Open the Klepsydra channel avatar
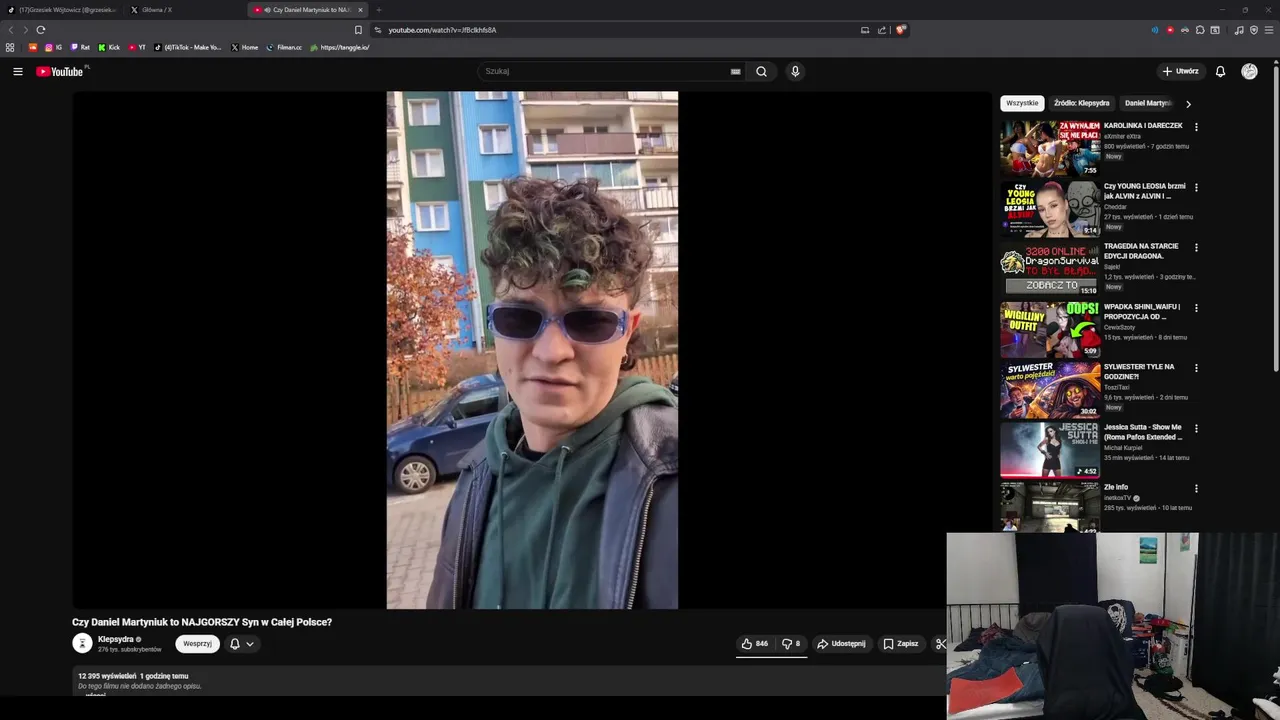1280x720 pixels. 82,644
